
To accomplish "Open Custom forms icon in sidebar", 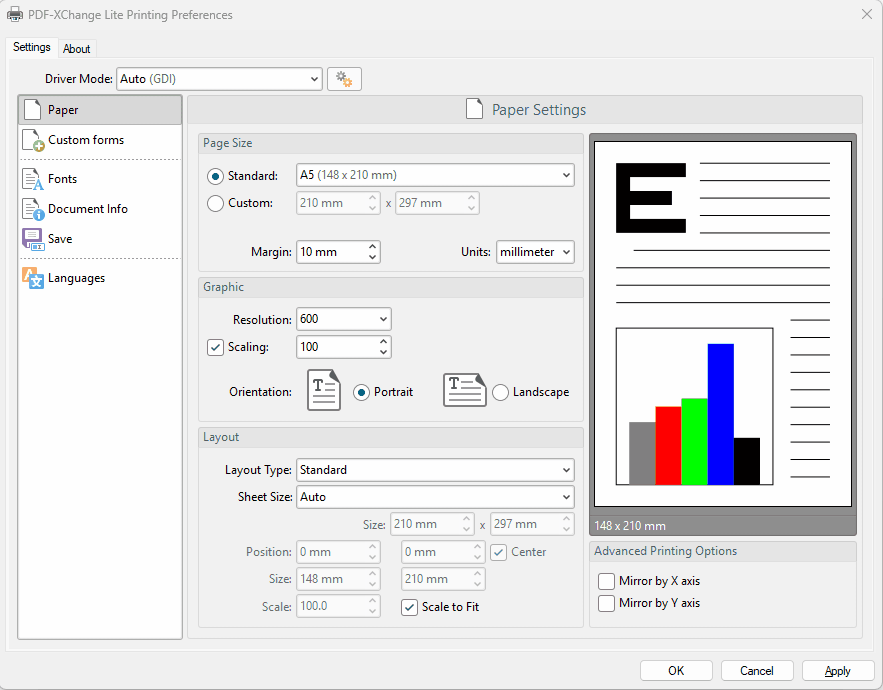I will tap(32, 141).
